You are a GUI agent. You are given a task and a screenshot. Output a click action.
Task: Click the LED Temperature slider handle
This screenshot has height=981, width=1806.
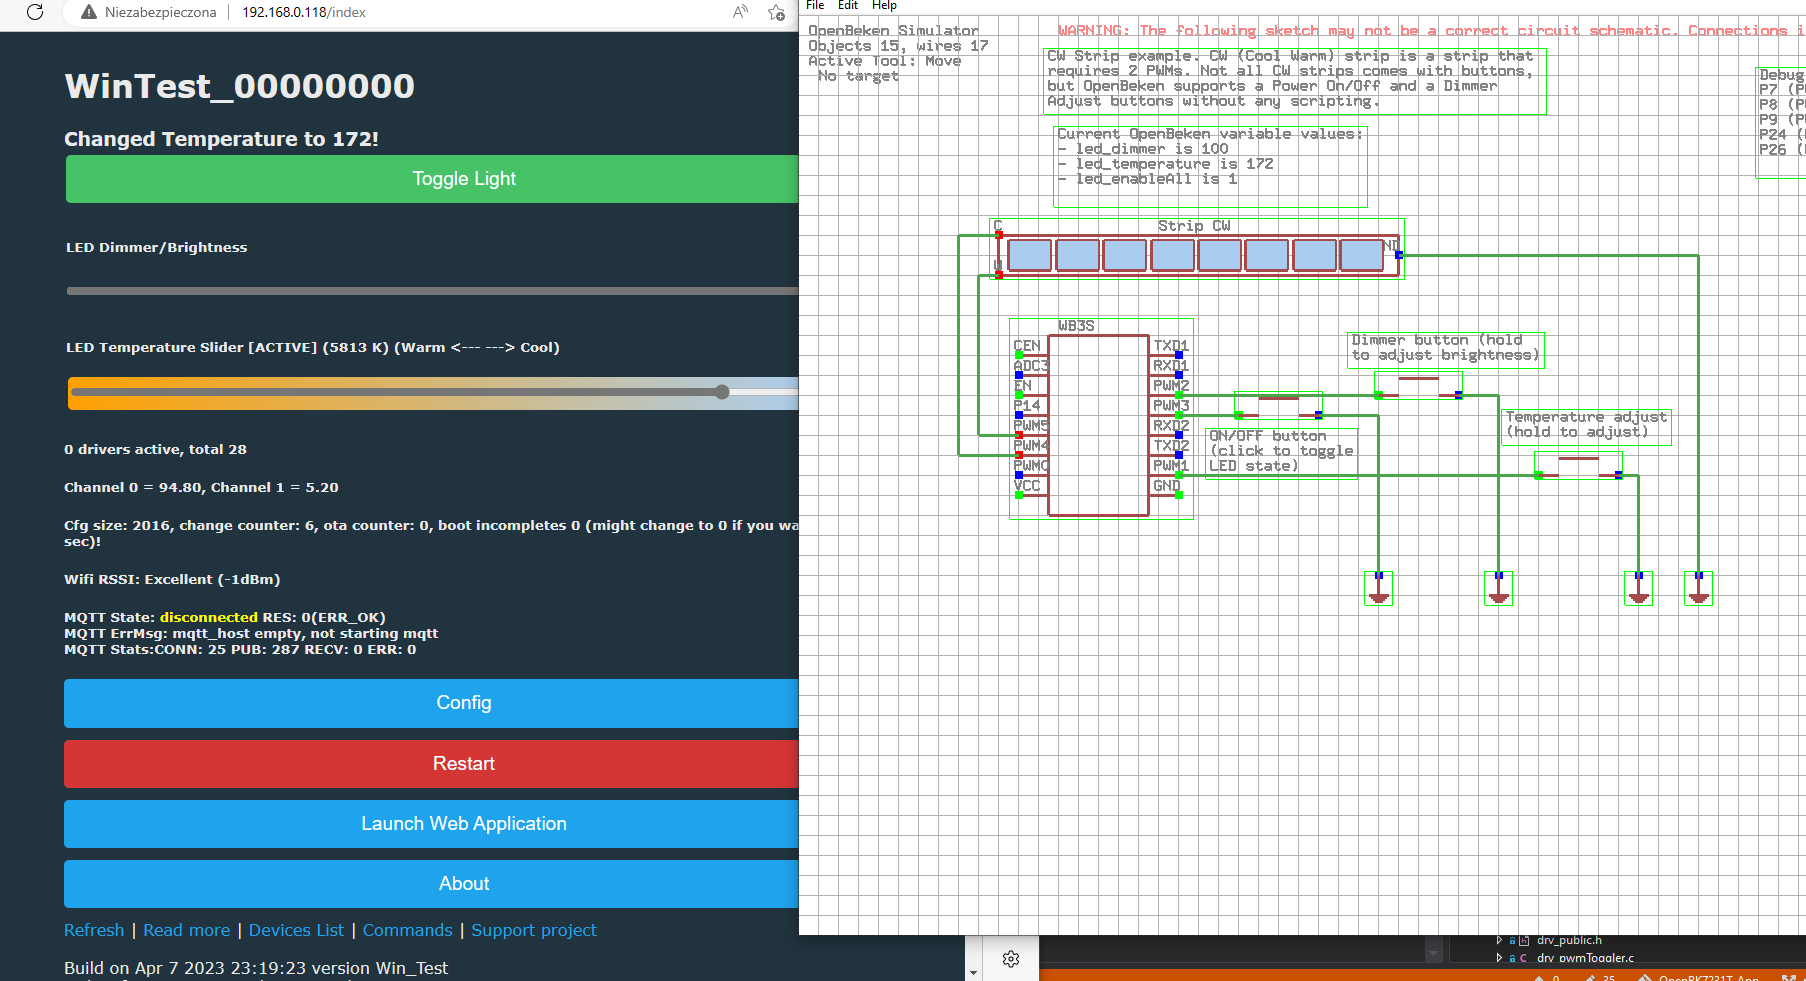pos(722,392)
